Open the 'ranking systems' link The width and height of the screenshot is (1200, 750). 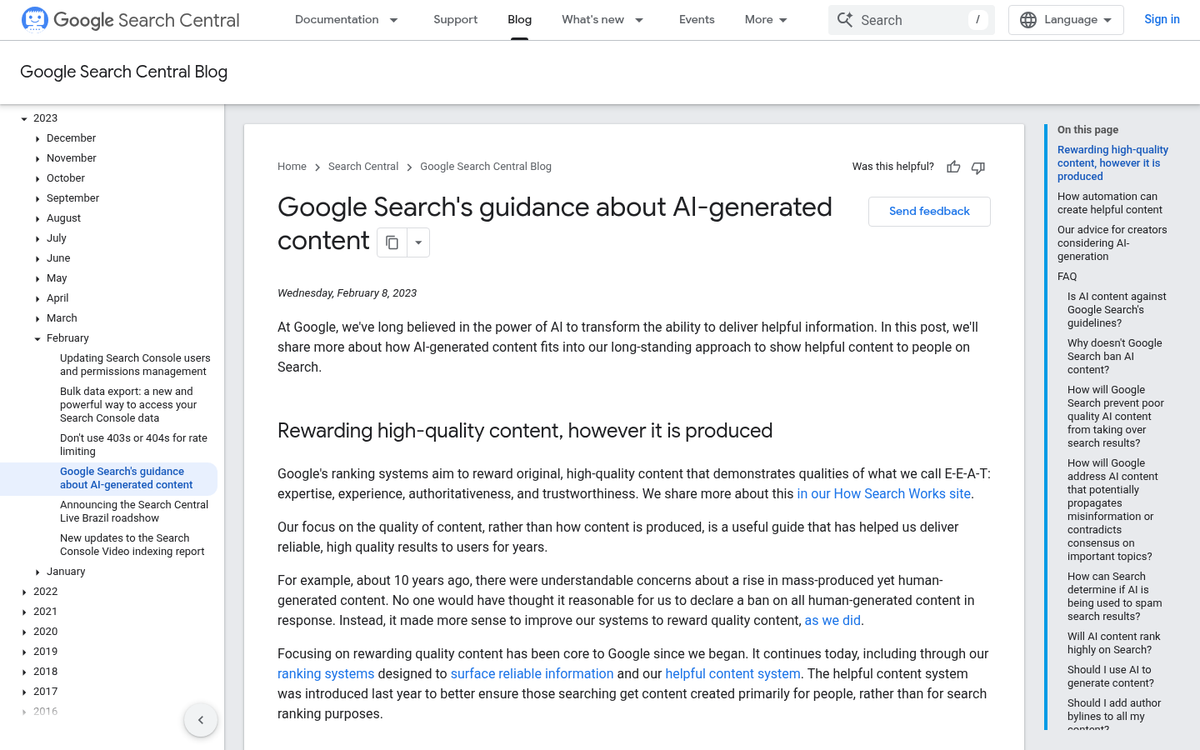[x=326, y=674]
